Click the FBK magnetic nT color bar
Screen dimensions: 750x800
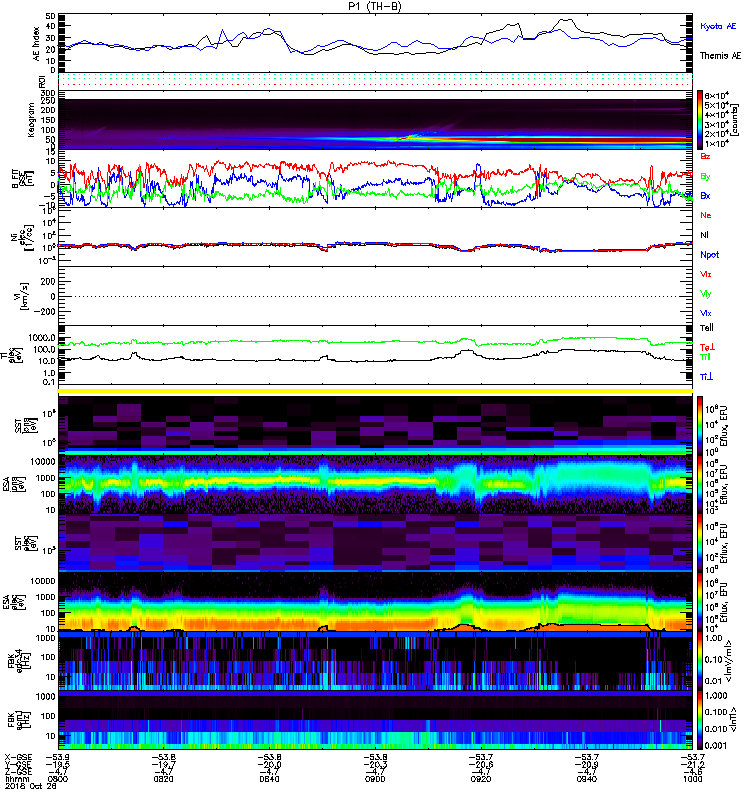coord(700,720)
